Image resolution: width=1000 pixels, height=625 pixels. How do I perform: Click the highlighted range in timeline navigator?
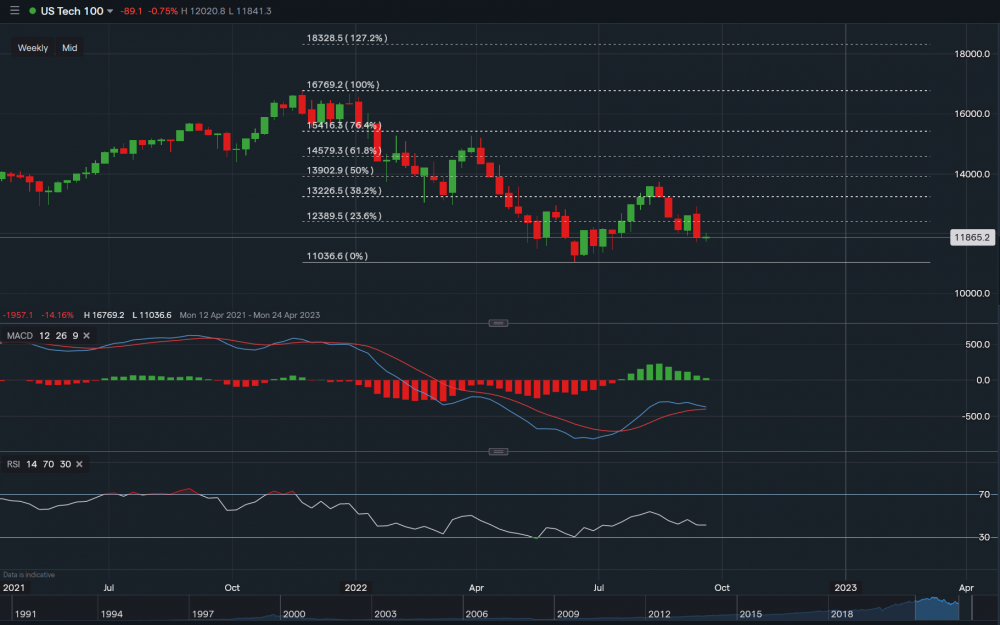[x=936, y=605]
